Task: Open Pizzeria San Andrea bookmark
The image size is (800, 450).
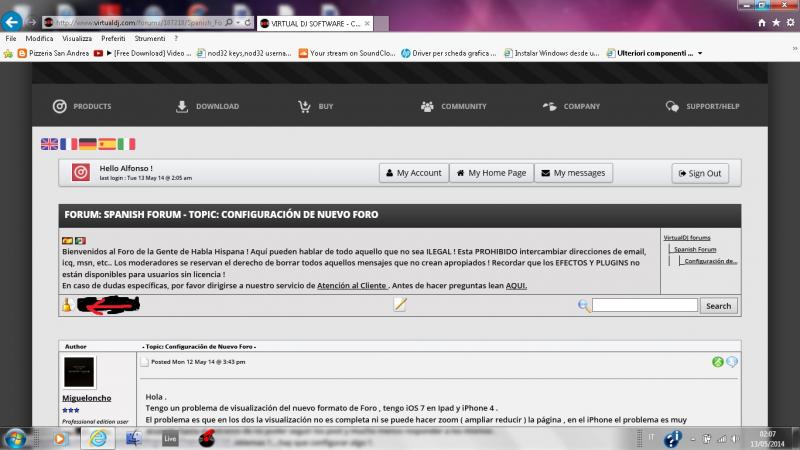Action: click(x=53, y=53)
